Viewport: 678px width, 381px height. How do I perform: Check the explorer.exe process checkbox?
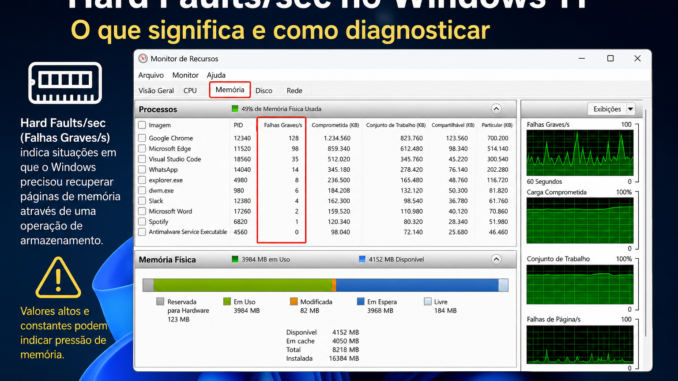pyautogui.click(x=142, y=180)
